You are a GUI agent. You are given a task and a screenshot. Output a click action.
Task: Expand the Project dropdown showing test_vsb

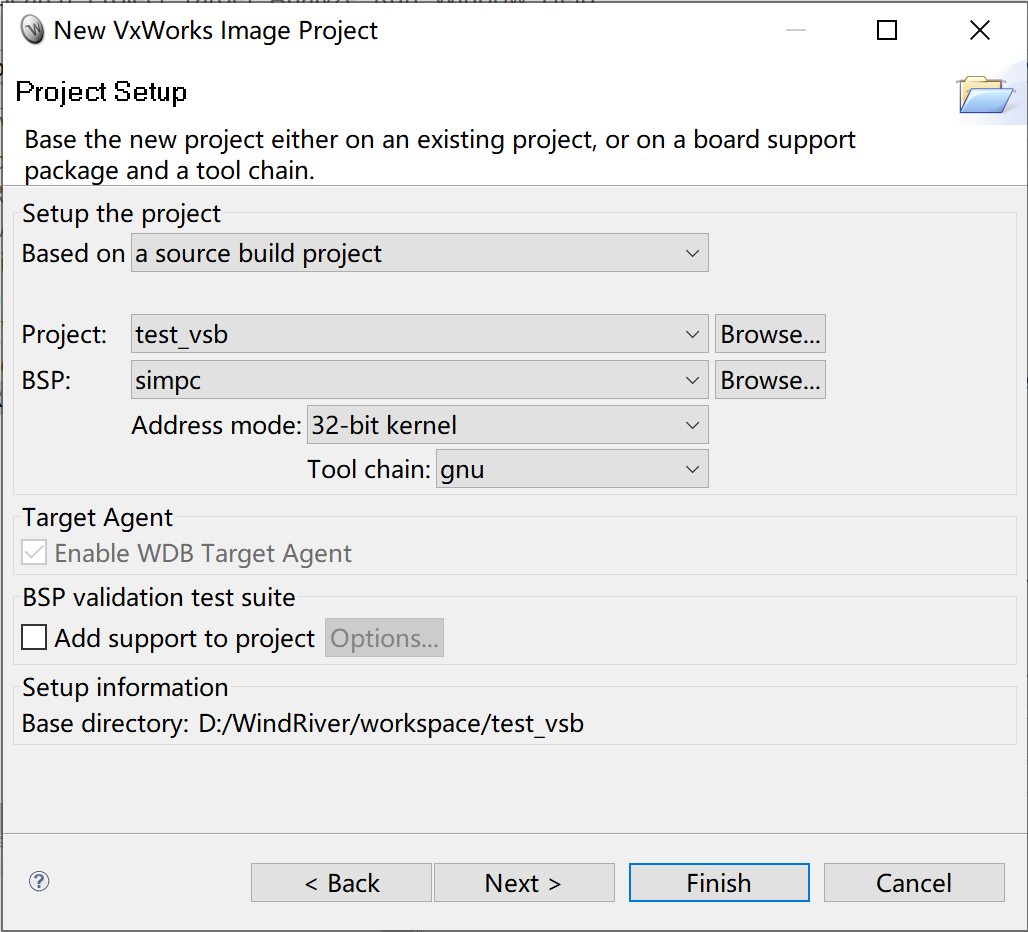click(x=692, y=333)
